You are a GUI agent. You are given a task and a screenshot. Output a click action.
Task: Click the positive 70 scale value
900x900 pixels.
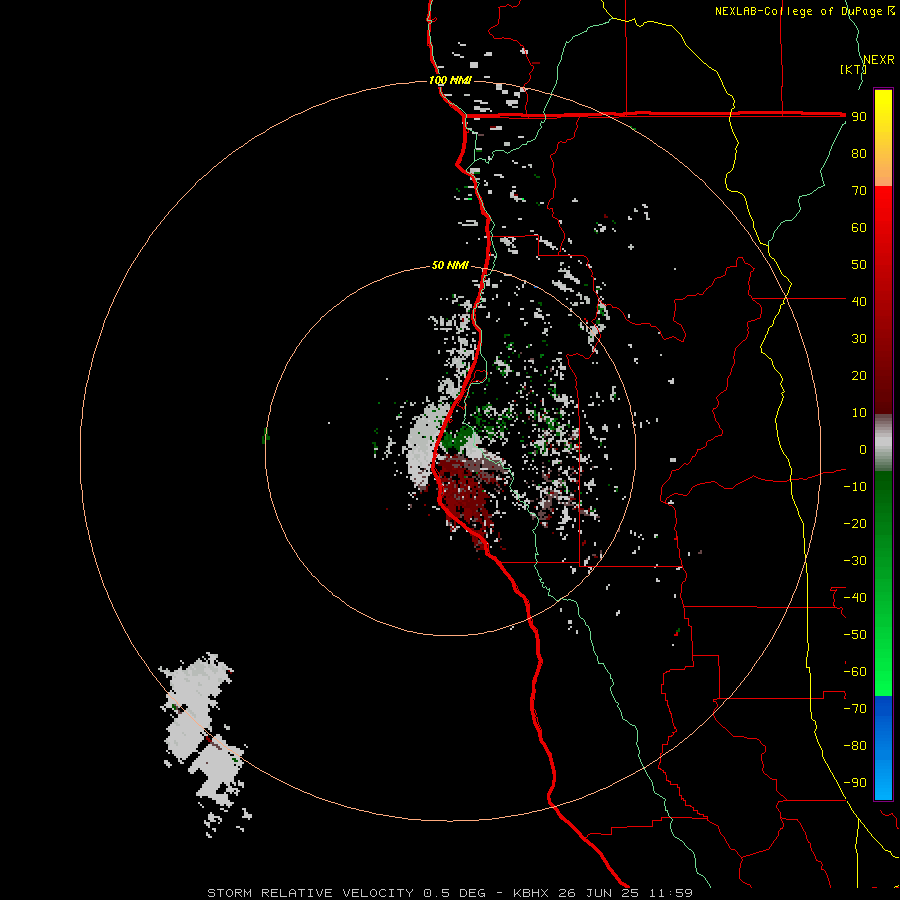(859, 191)
